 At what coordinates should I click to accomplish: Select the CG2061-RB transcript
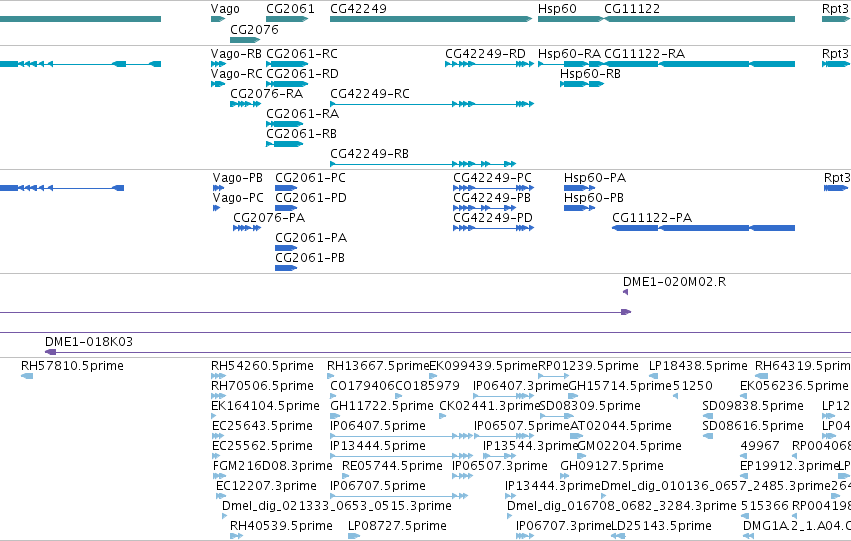284,144
